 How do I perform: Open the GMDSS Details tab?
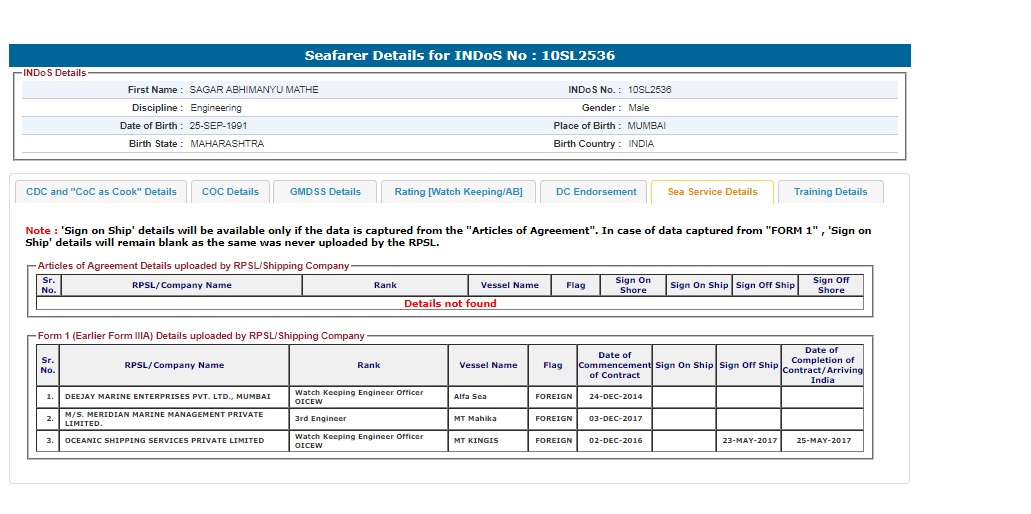tap(325, 192)
